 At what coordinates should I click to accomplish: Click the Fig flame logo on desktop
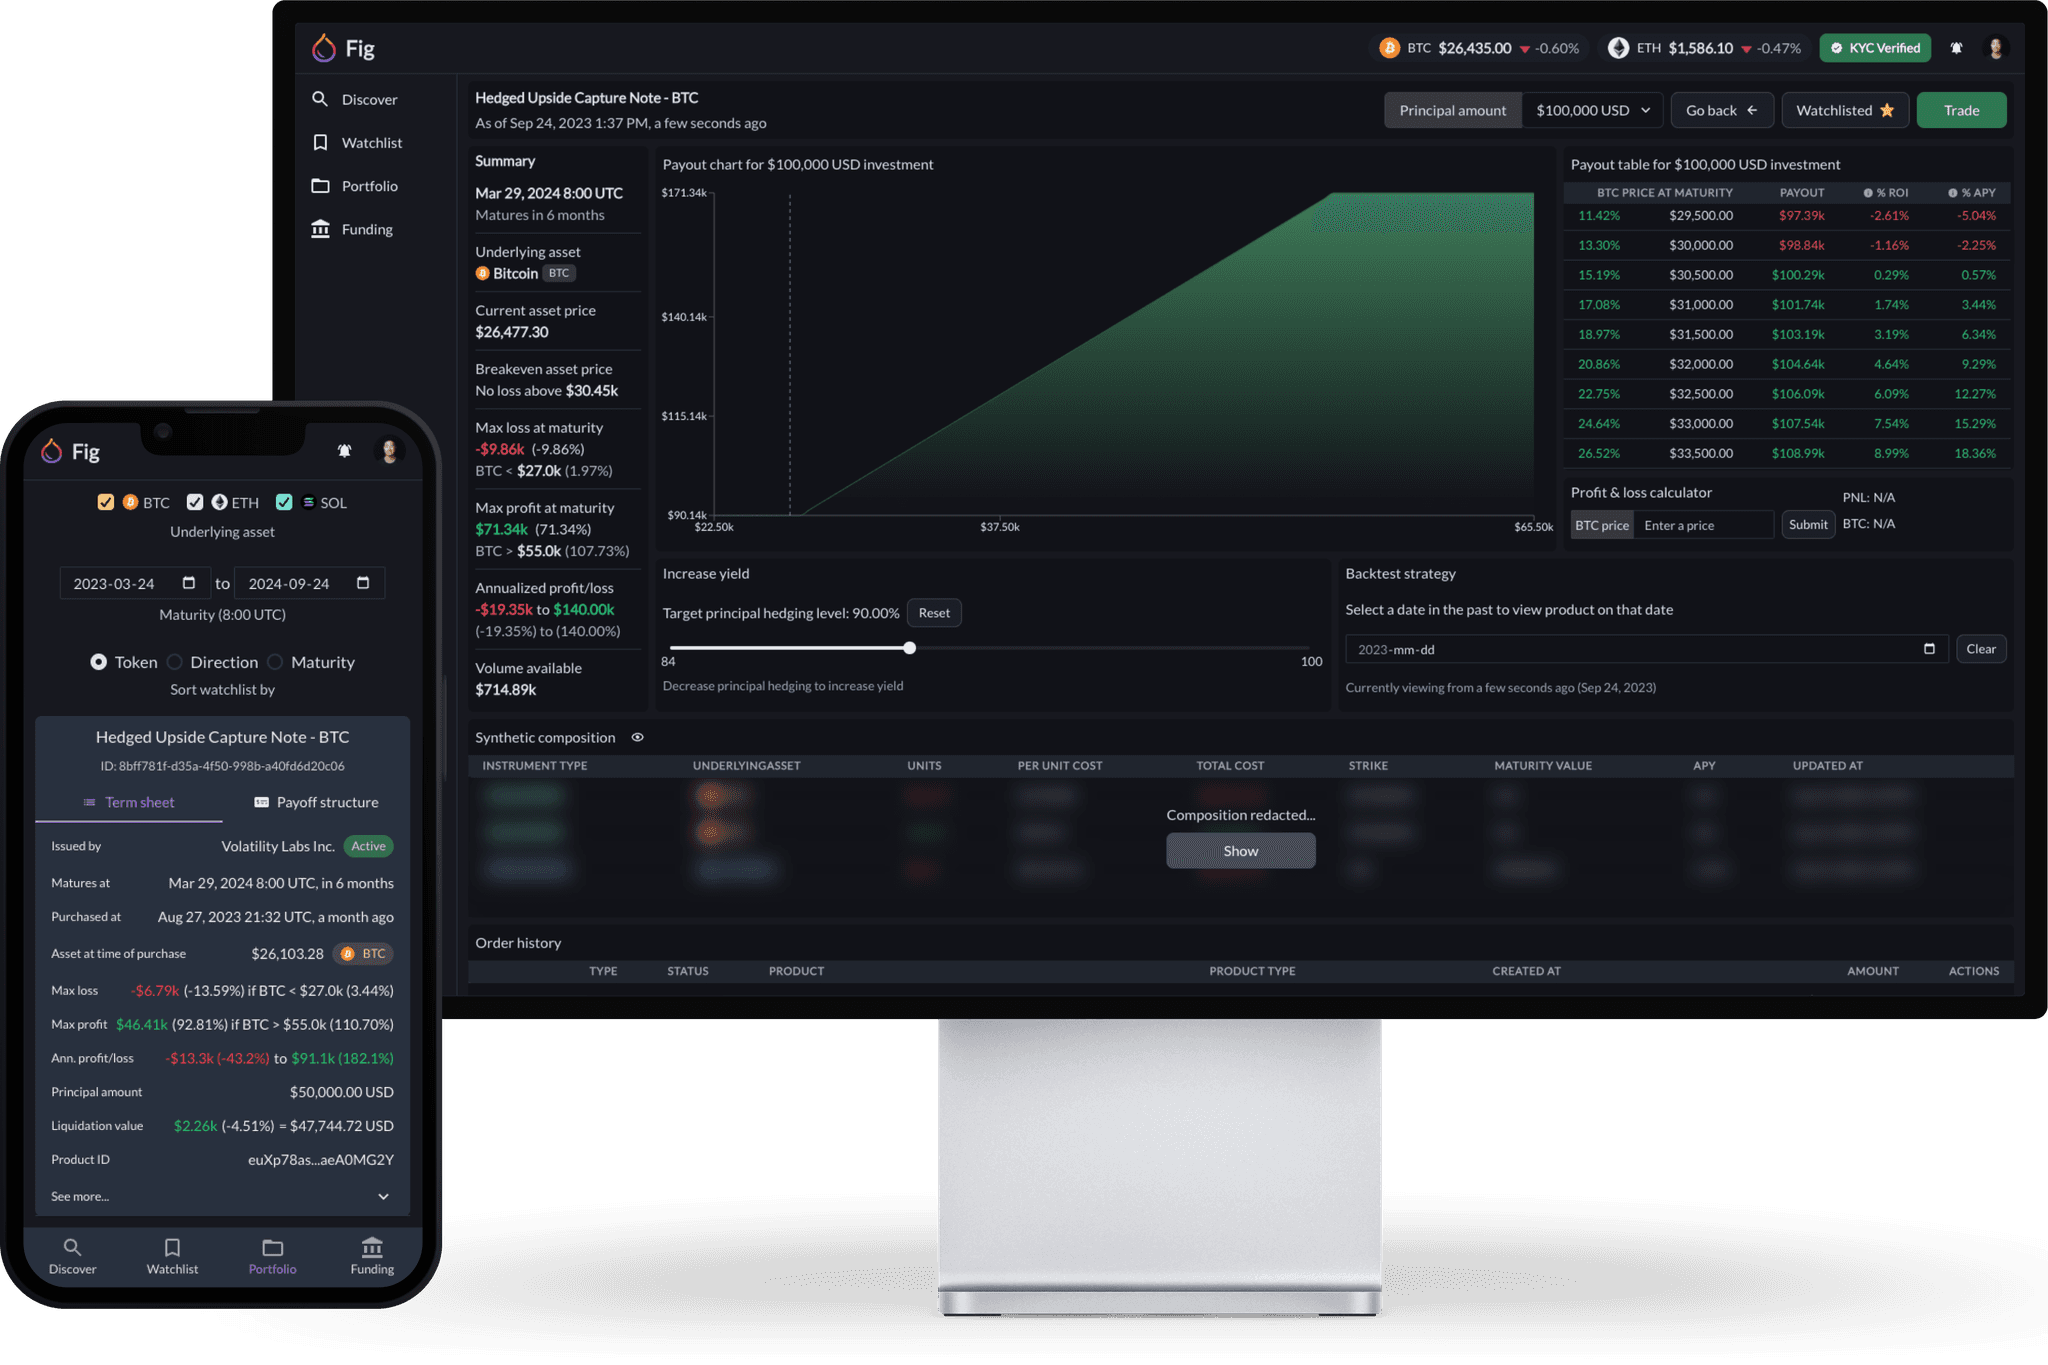323,47
